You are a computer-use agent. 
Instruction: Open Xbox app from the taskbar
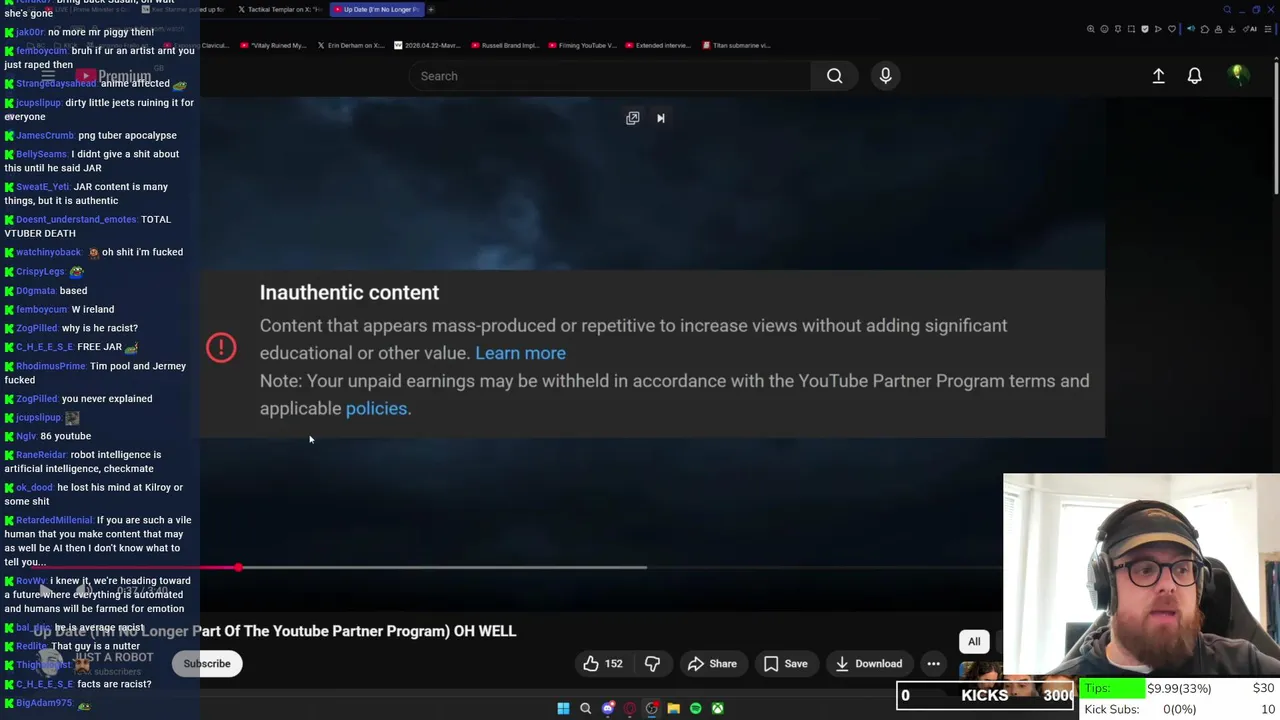click(717, 708)
